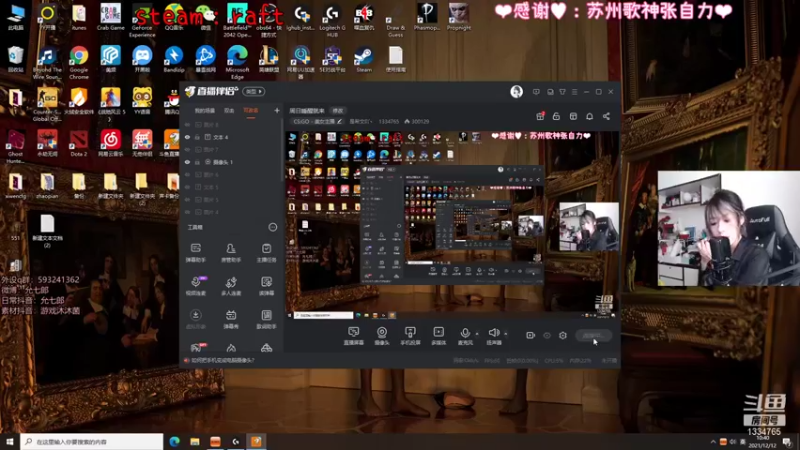This screenshot has height=450, width=800.
Task: Click the record video camera icon
Action: point(531,335)
